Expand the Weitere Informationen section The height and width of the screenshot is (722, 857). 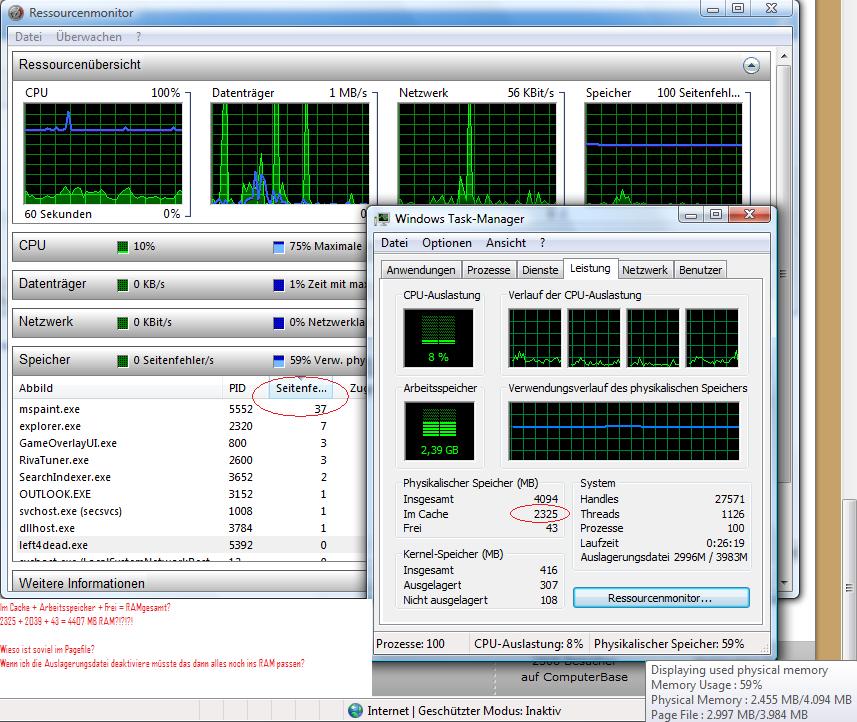189,583
